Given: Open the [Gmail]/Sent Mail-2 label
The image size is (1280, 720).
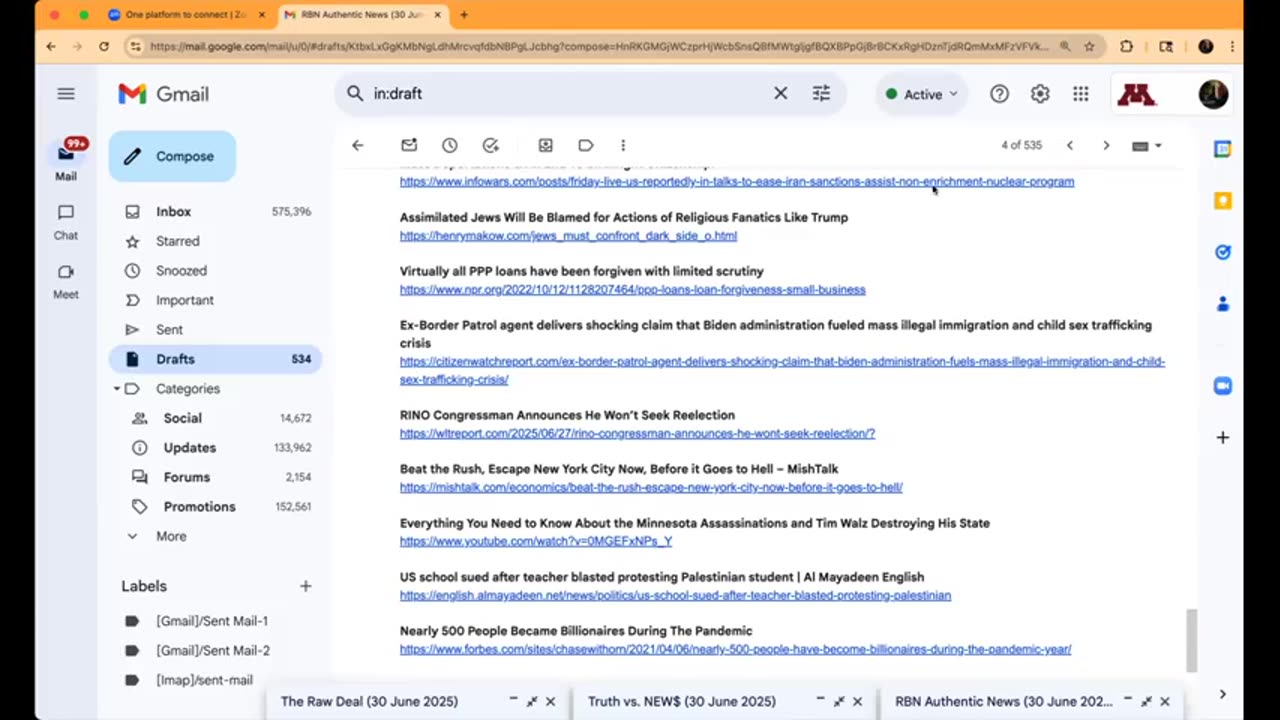Looking at the screenshot, I should point(215,651).
